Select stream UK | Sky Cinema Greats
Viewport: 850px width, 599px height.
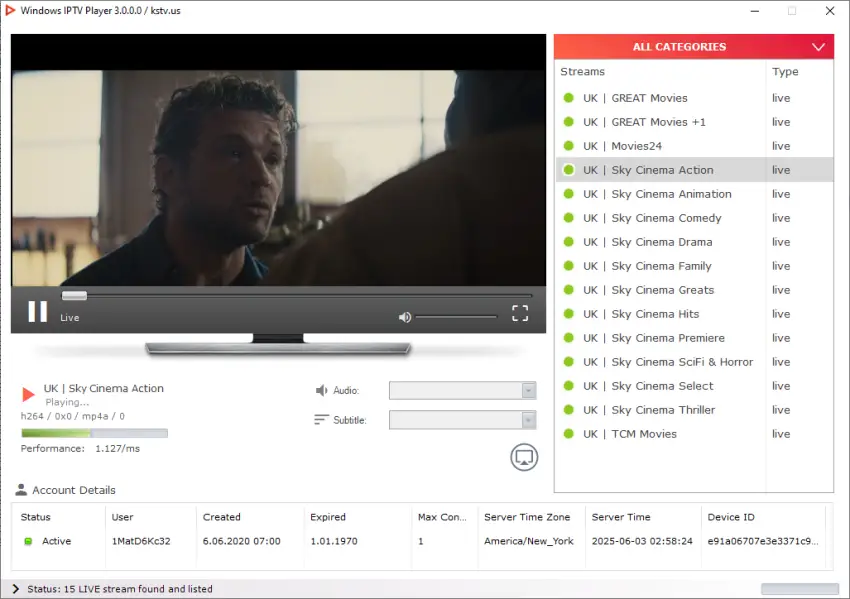coord(694,290)
